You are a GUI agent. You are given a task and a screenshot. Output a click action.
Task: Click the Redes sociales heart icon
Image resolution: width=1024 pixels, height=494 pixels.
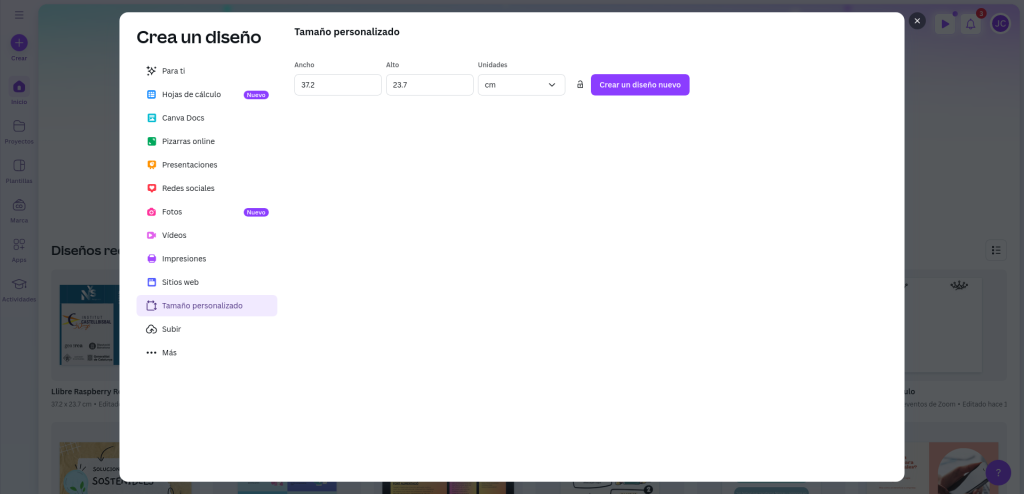pyautogui.click(x=152, y=188)
